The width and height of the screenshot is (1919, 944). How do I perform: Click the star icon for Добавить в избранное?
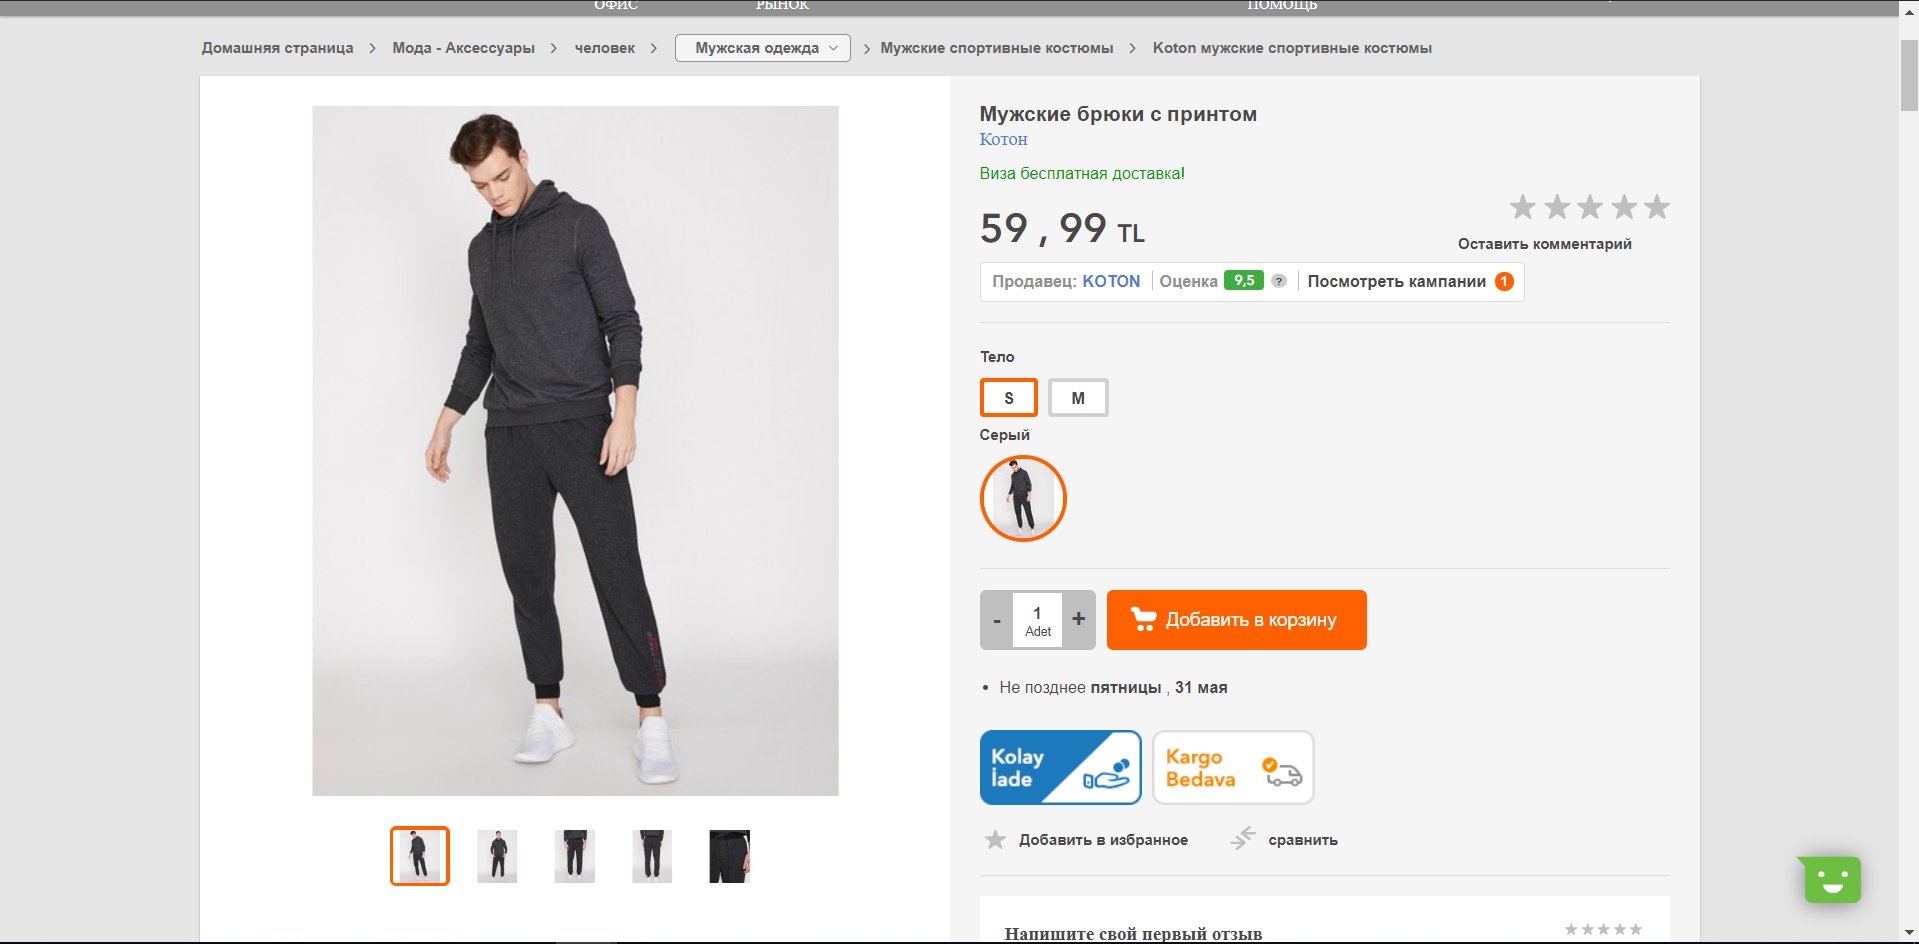click(x=995, y=840)
